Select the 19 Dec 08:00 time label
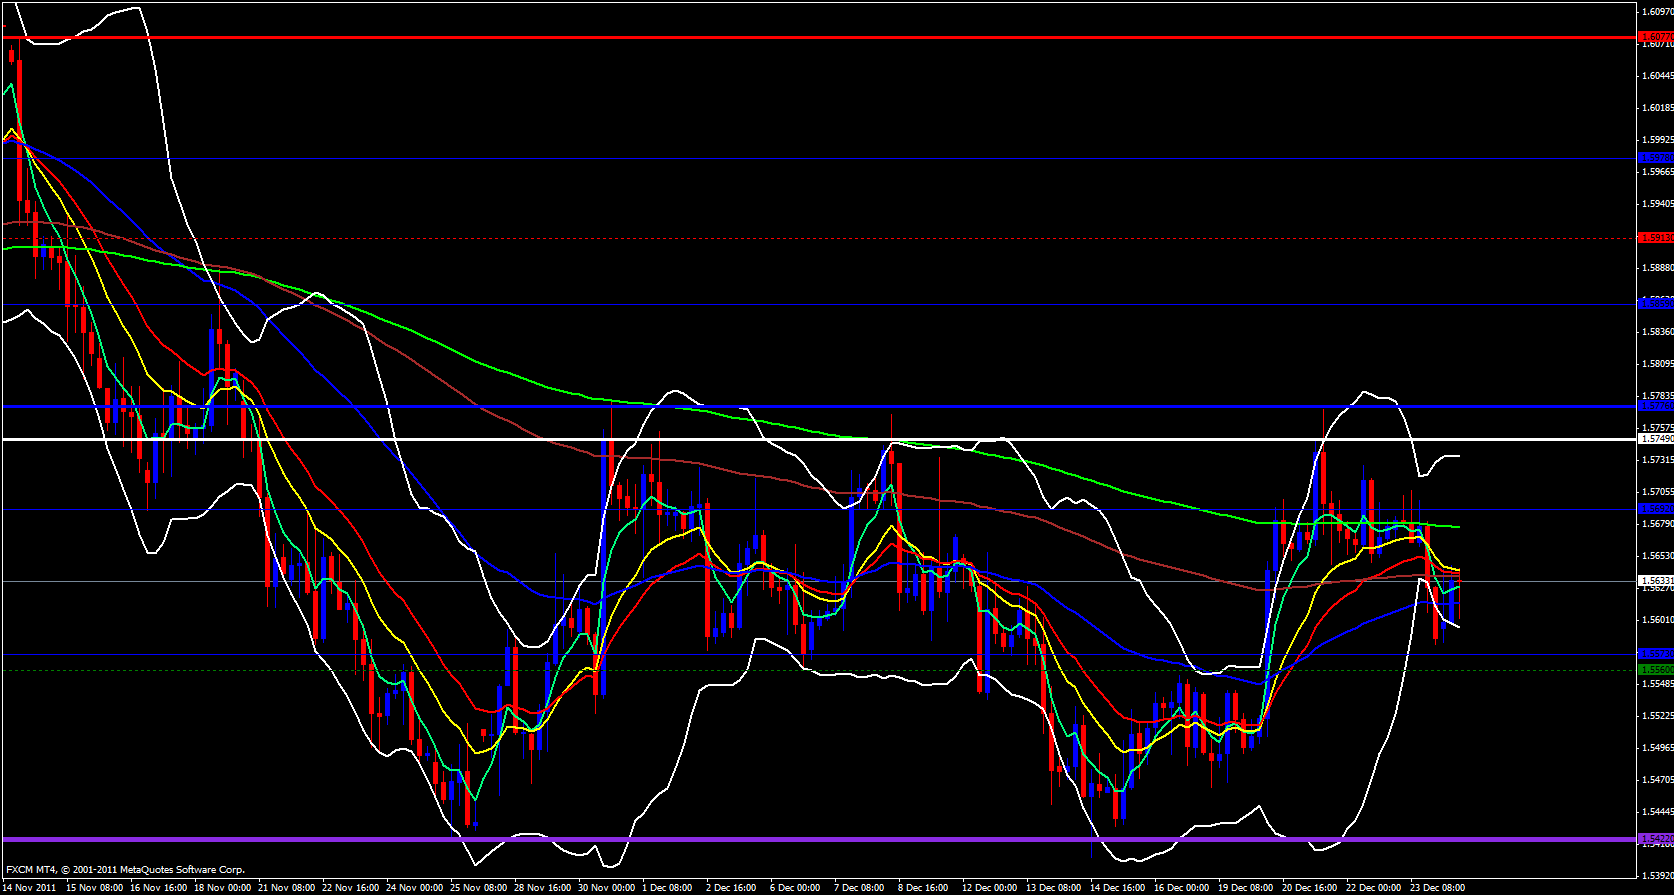Viewport: 1674px width, 895px height. pos(1246,888)
